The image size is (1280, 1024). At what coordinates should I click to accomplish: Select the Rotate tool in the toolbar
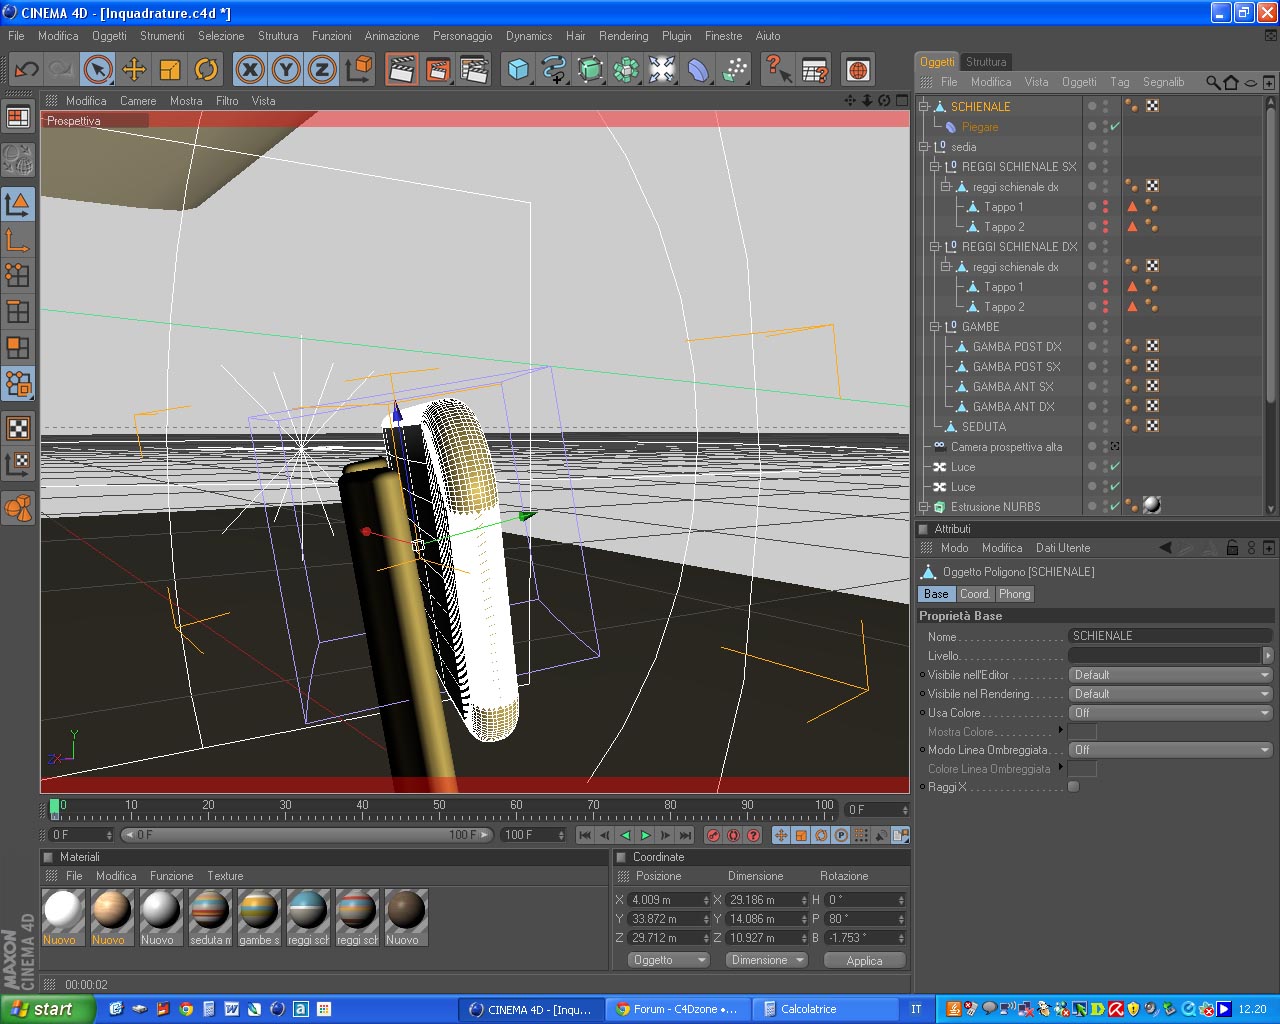[x=206, y=69]
